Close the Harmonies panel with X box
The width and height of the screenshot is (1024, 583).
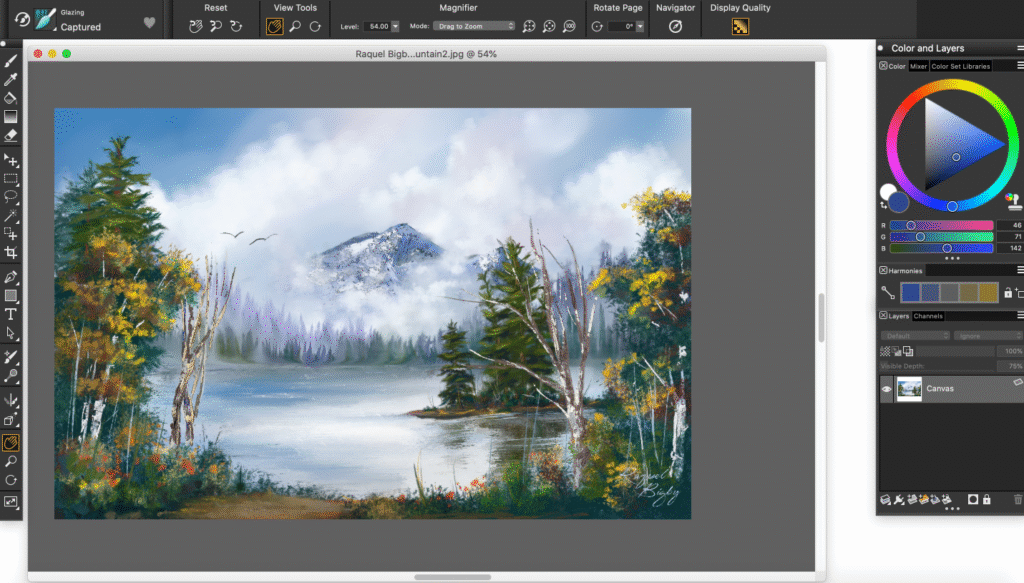coord(883,270)
